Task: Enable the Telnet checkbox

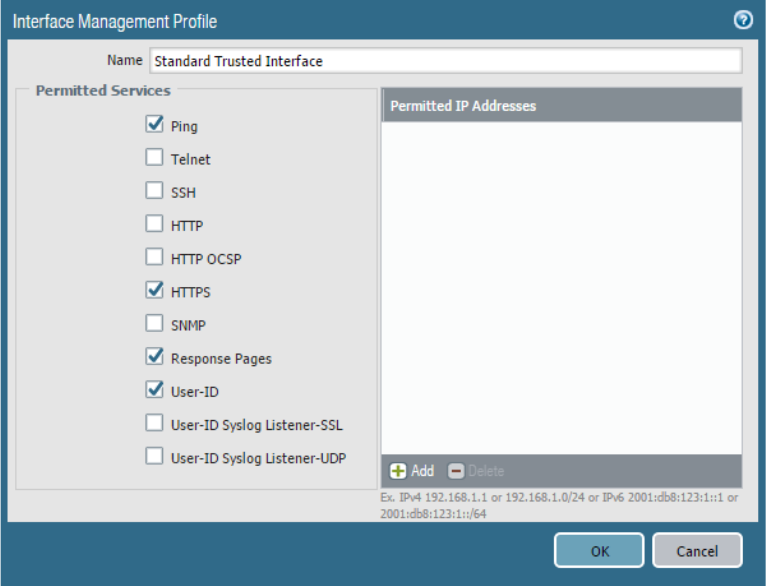Action: 154,158
